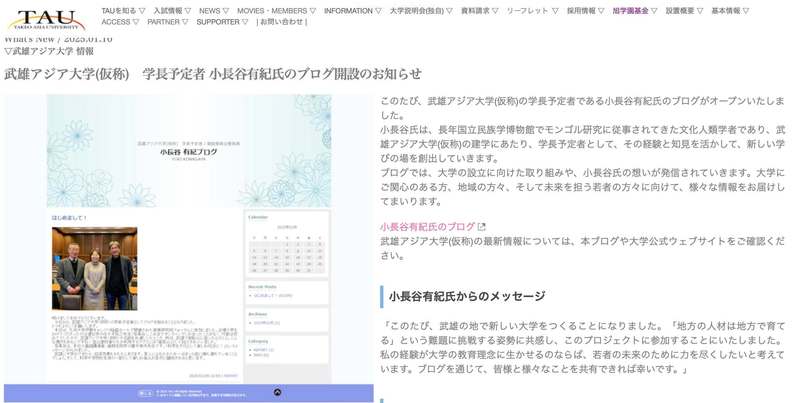The width and height of the screenshot is (800, 403).
Task: Click the external link icon beside the blog link
Action: click(x=482, y=227)
